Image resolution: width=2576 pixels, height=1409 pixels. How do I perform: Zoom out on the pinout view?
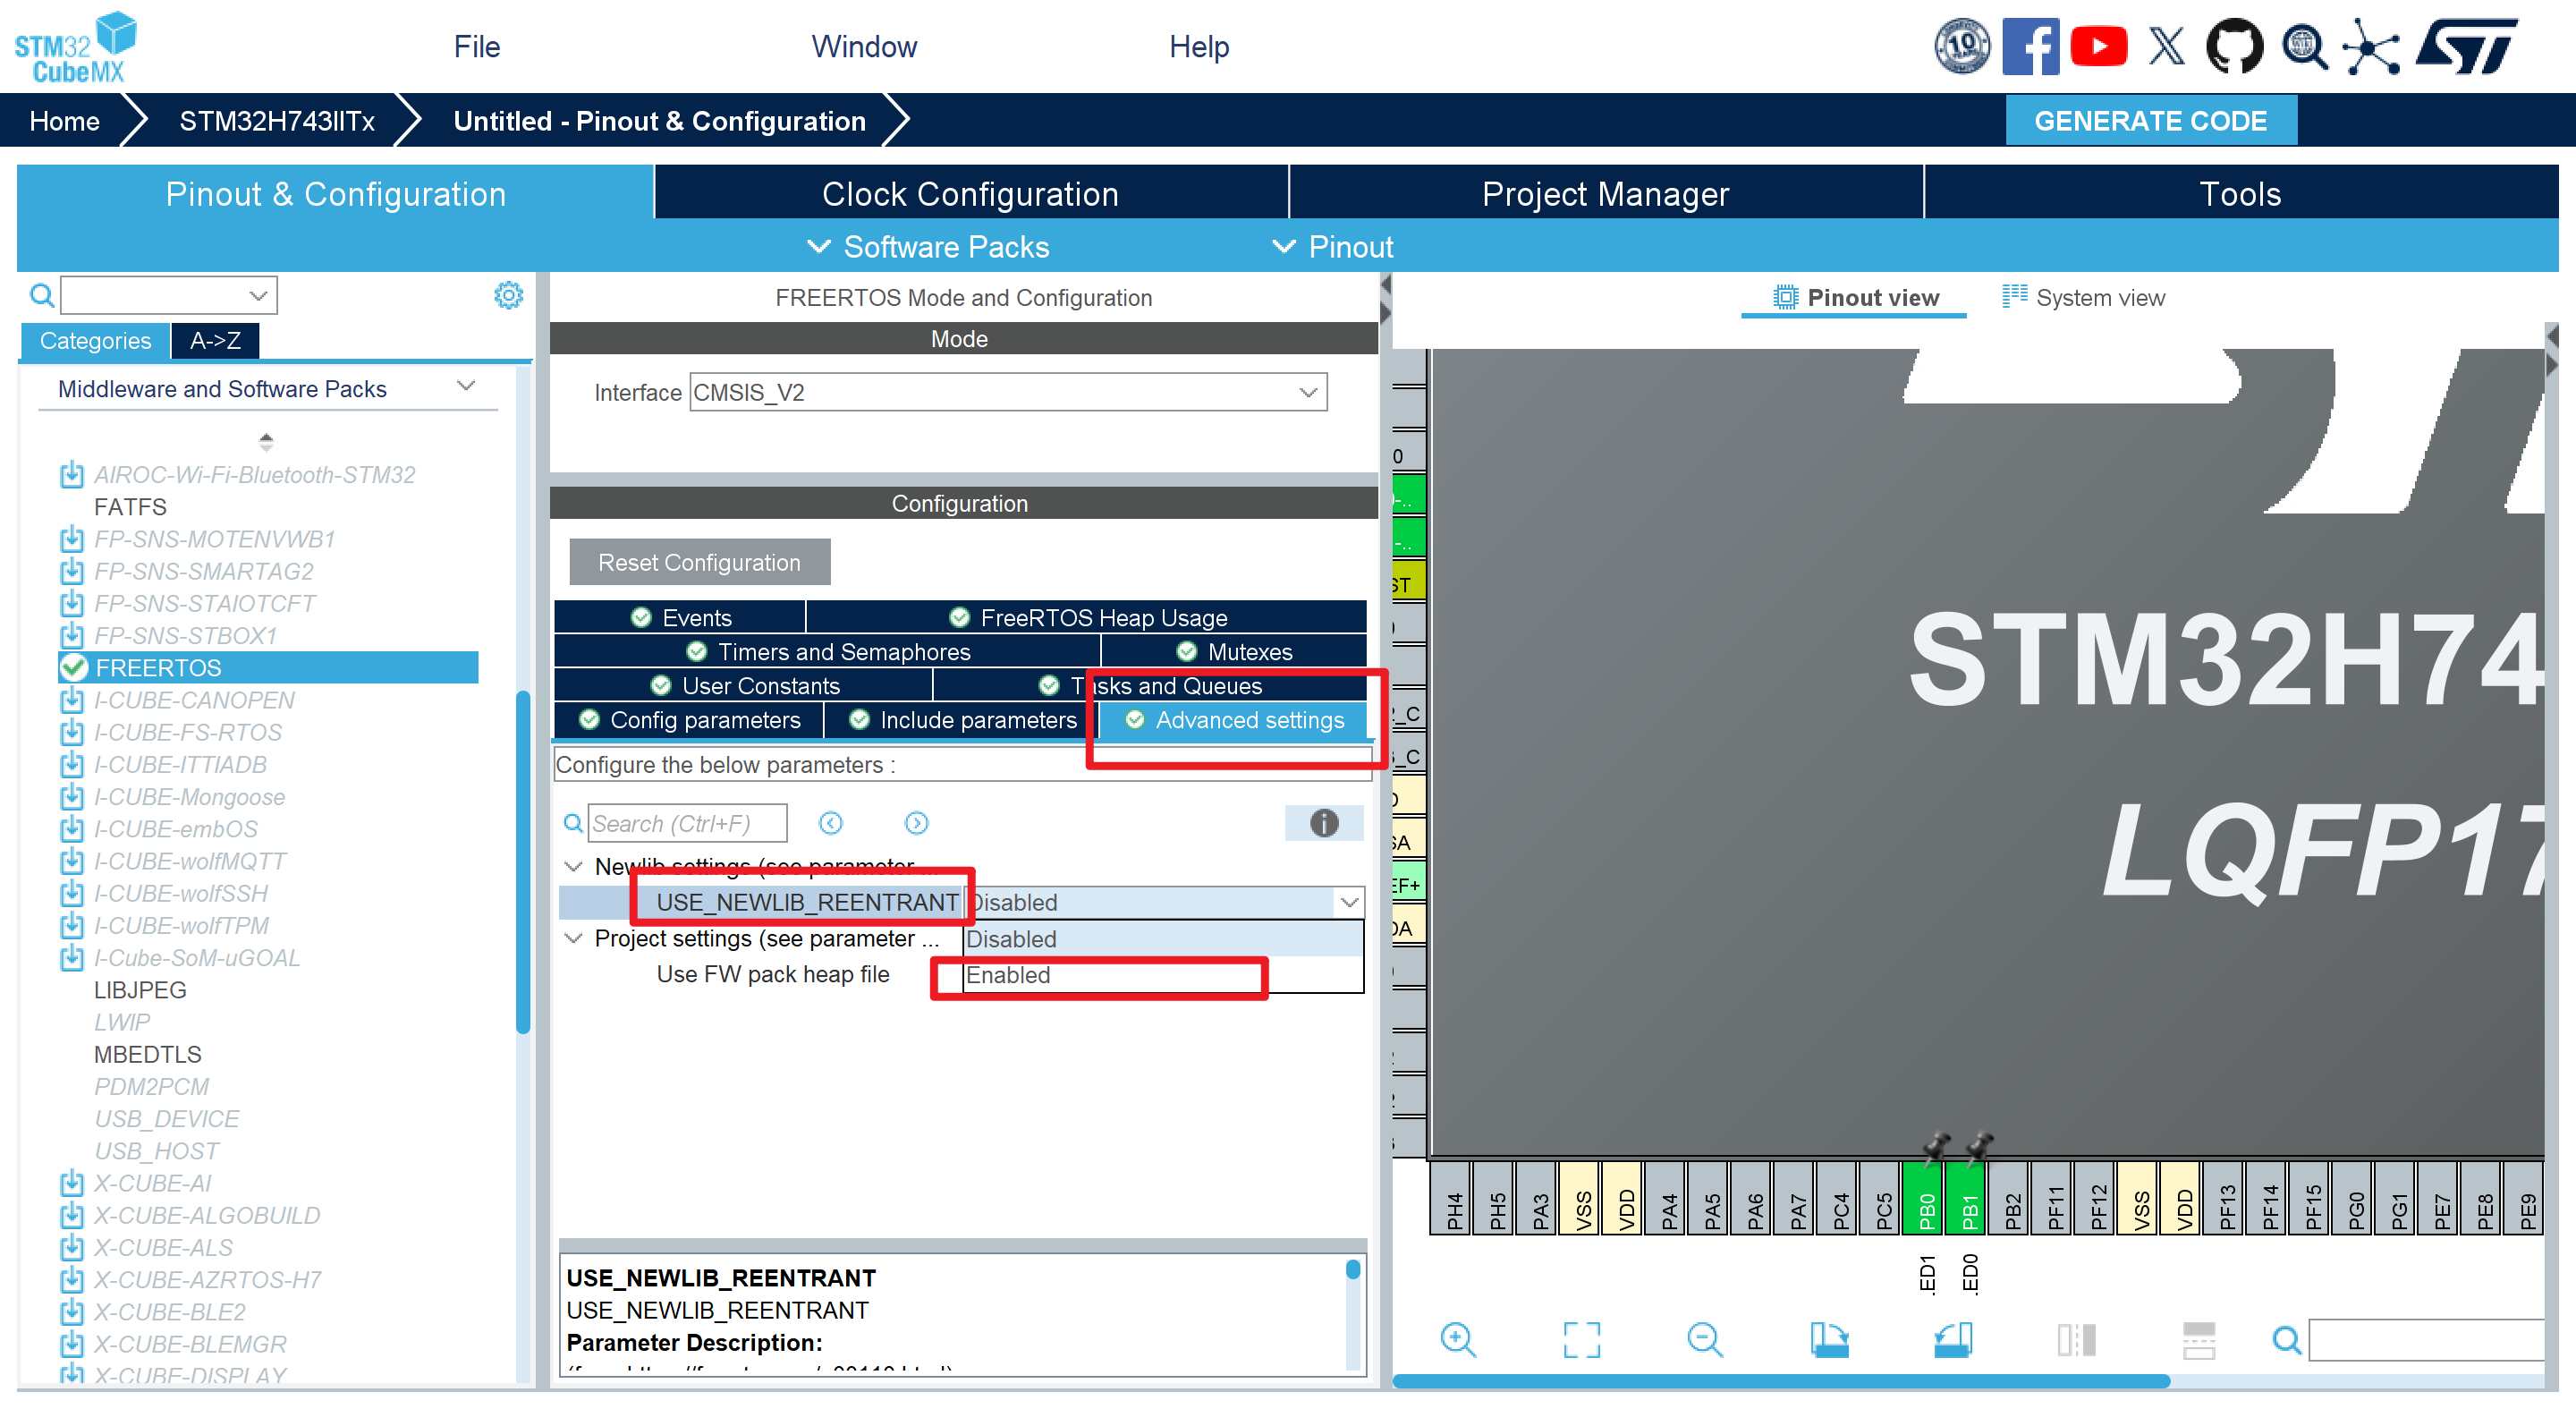point(1704,1339)
